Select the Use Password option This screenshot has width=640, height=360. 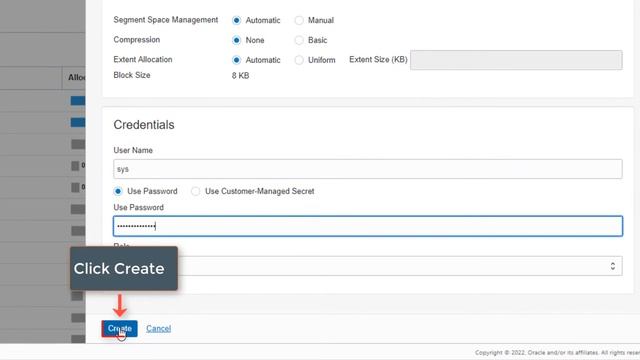[118, 191]
